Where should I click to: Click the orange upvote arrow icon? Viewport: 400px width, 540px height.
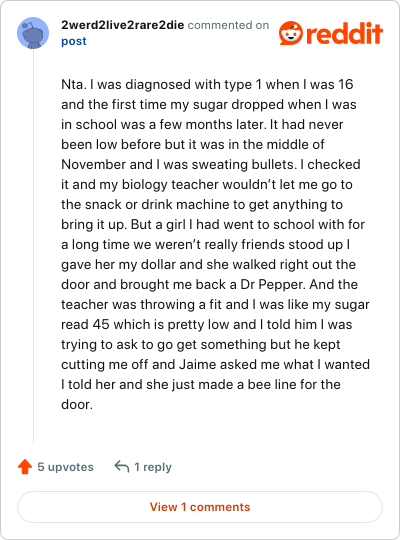[x=25, y=467]
